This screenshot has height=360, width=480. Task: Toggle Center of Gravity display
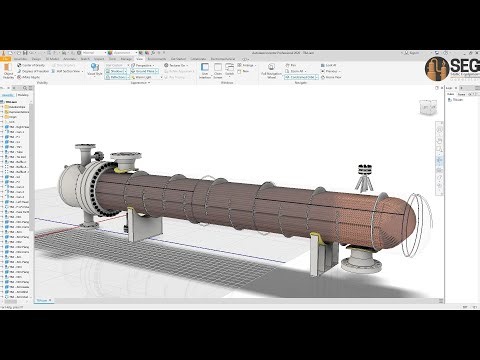(31, 65)
